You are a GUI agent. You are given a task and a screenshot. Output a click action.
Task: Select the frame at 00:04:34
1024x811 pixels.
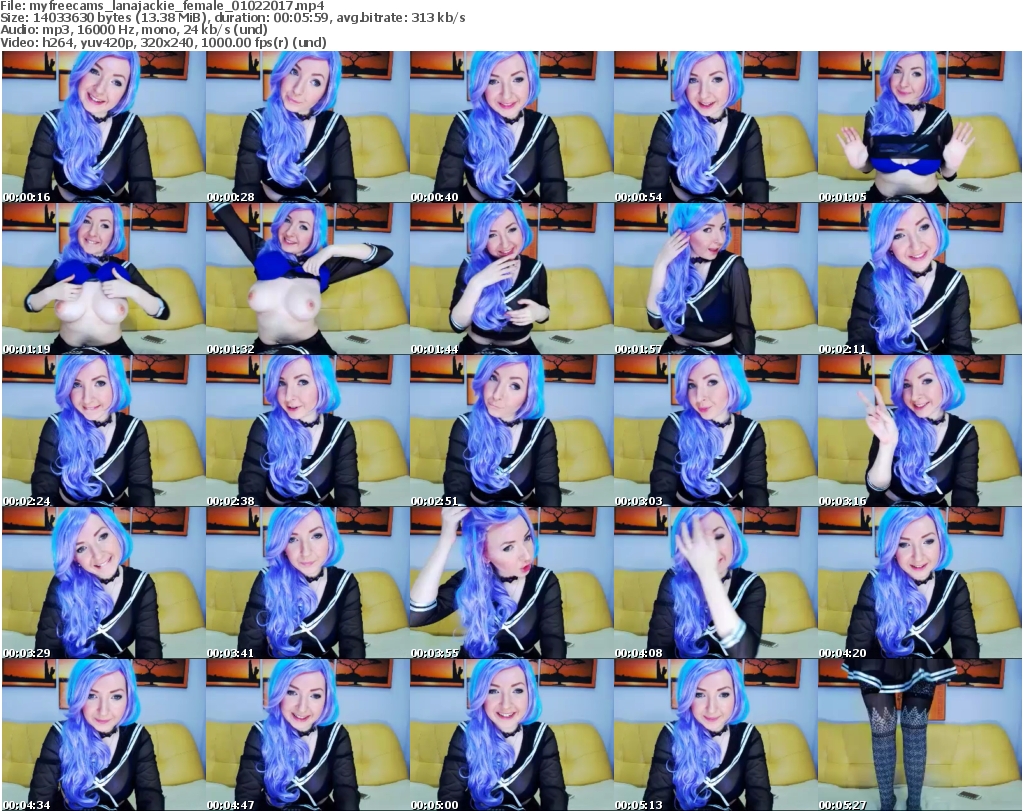103,735
